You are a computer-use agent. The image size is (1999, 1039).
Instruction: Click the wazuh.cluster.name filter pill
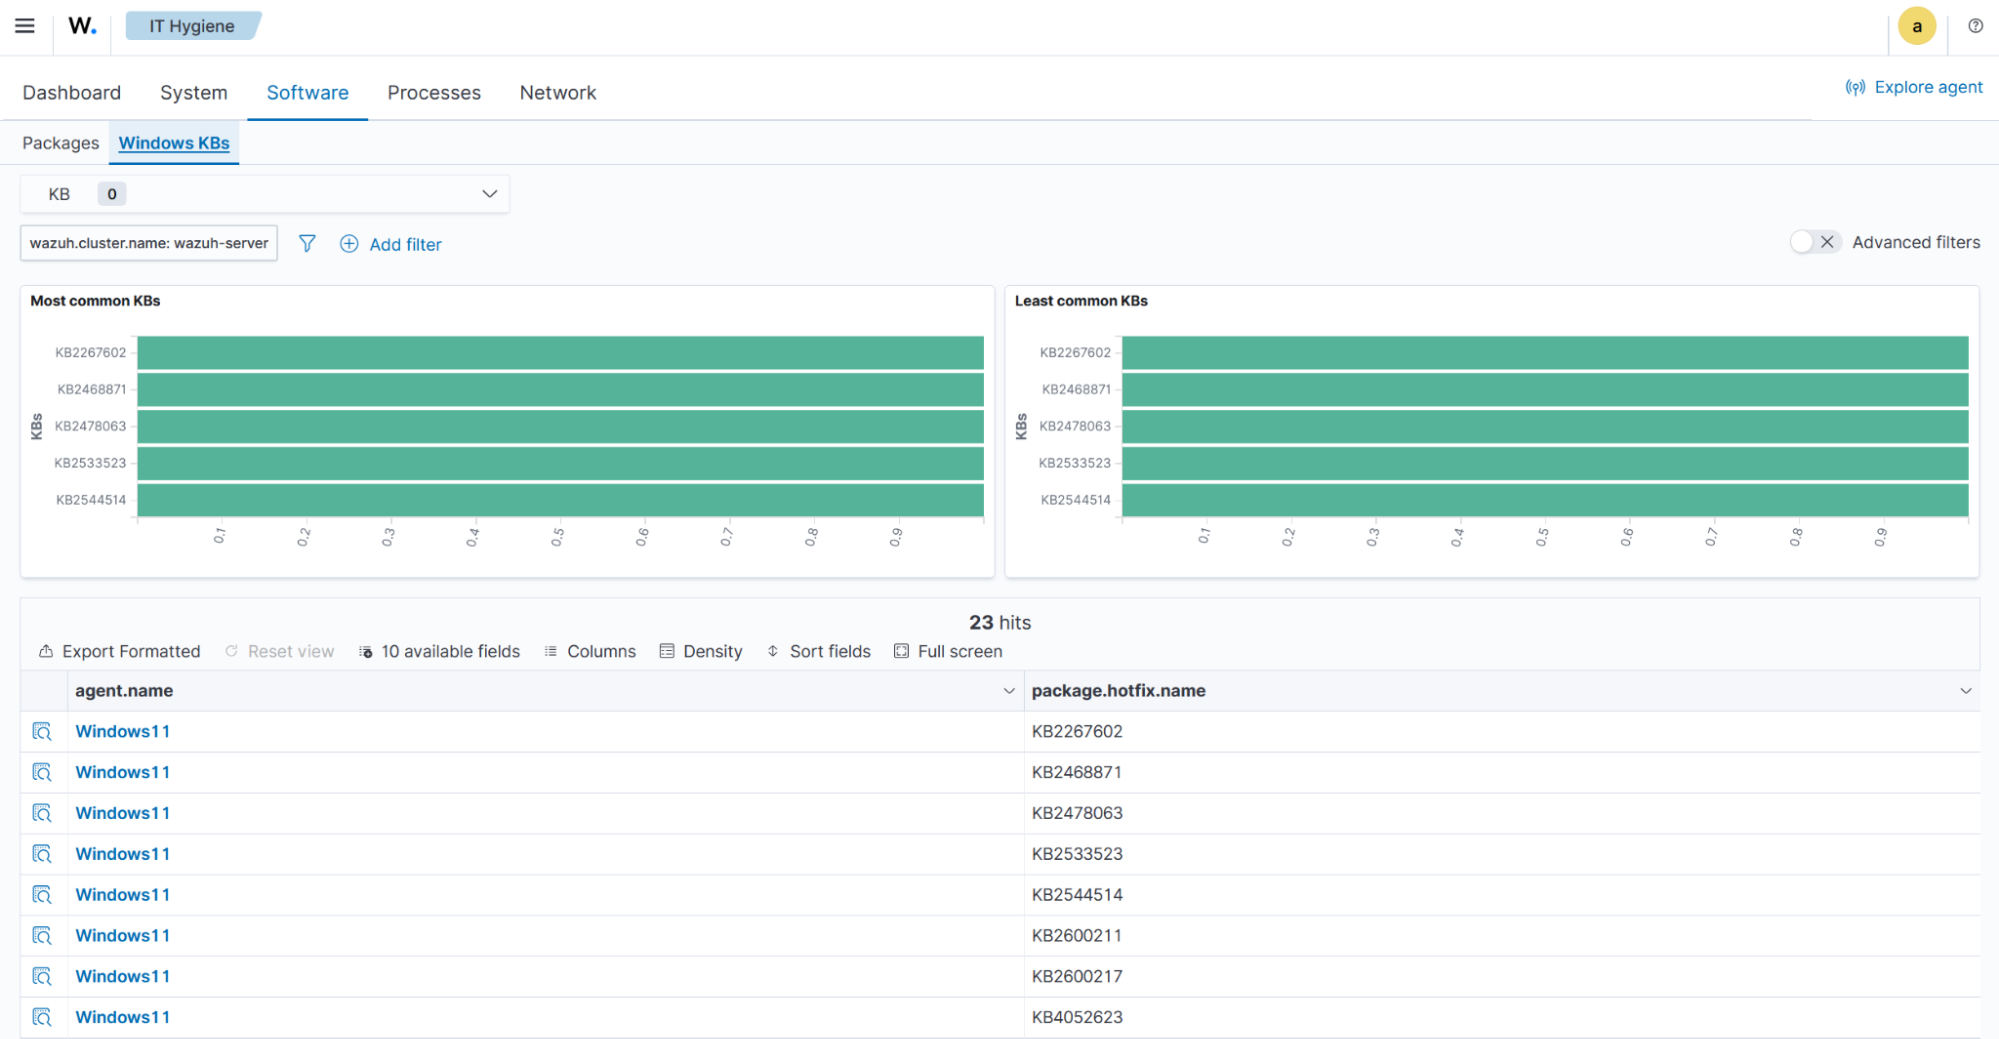149,243
